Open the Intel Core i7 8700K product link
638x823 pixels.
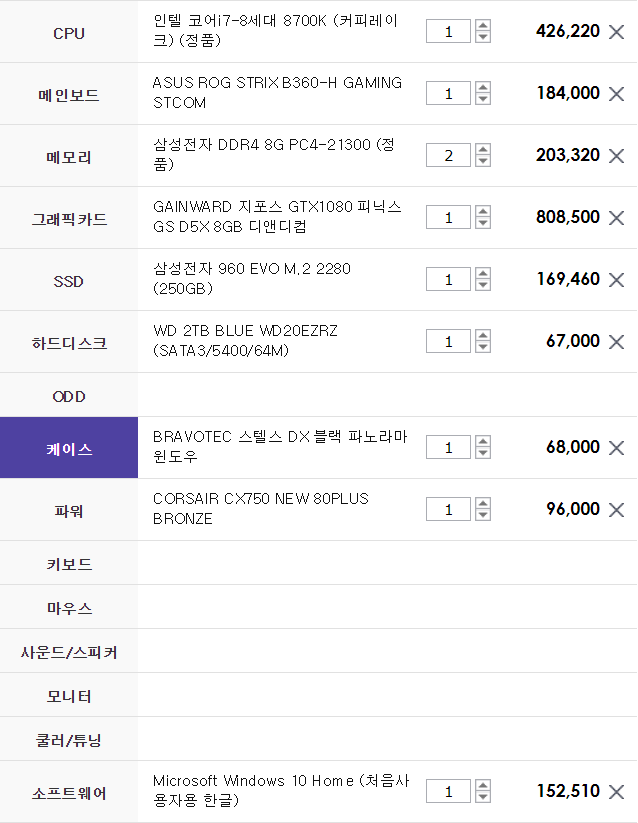[275, 30]
